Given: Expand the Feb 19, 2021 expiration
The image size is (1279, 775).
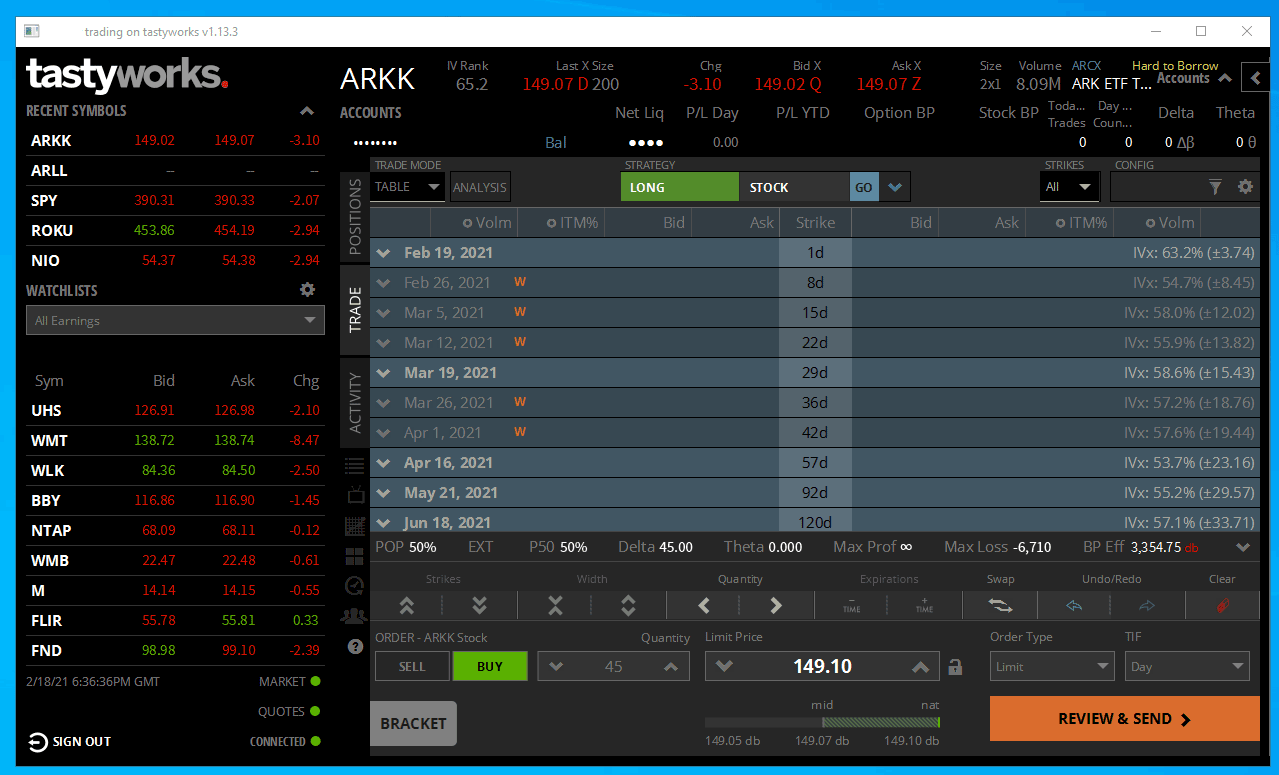Looking at the screenshot, I should click(x=383, y=253).
